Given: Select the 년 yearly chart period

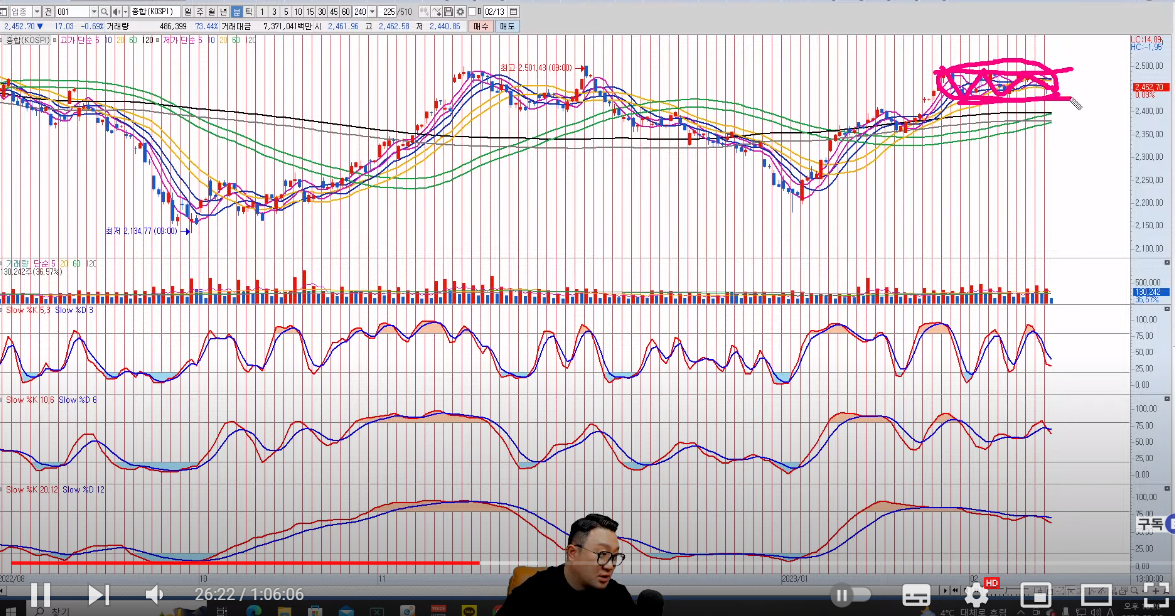Looking at the screenshot, I should click(x=223, y=12).
